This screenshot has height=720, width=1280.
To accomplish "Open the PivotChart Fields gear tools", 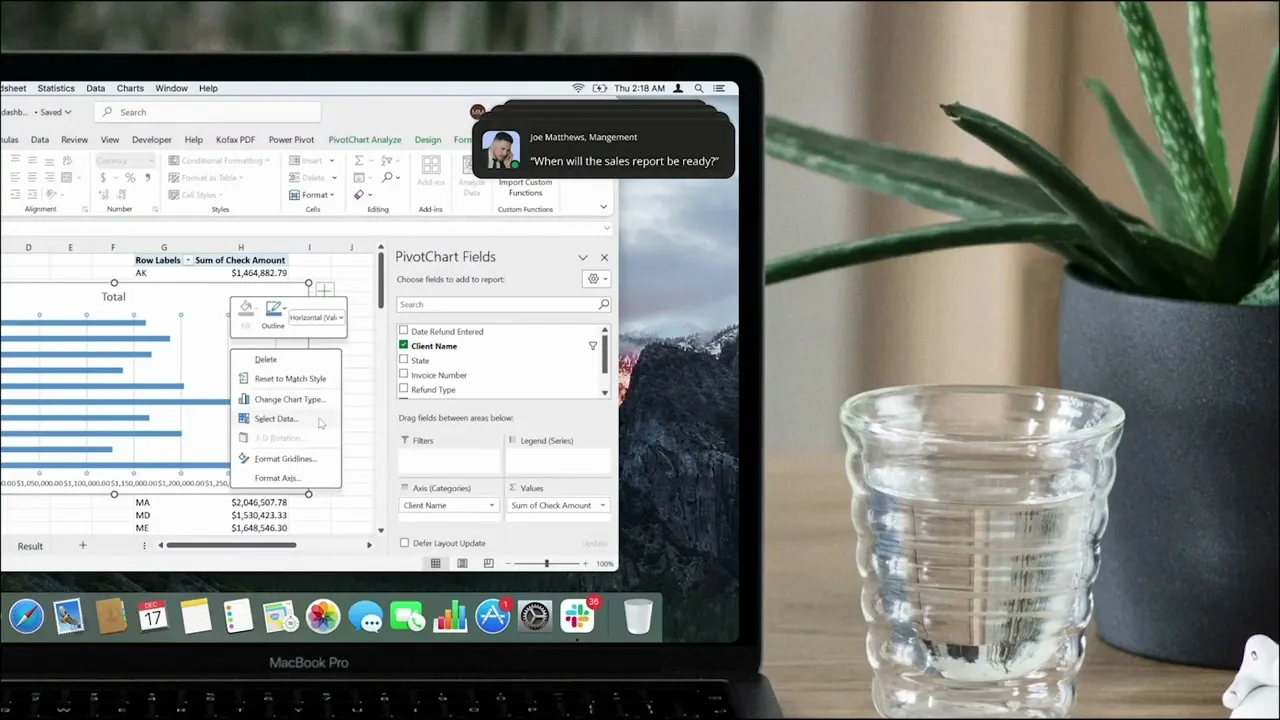I will point(596,279).
